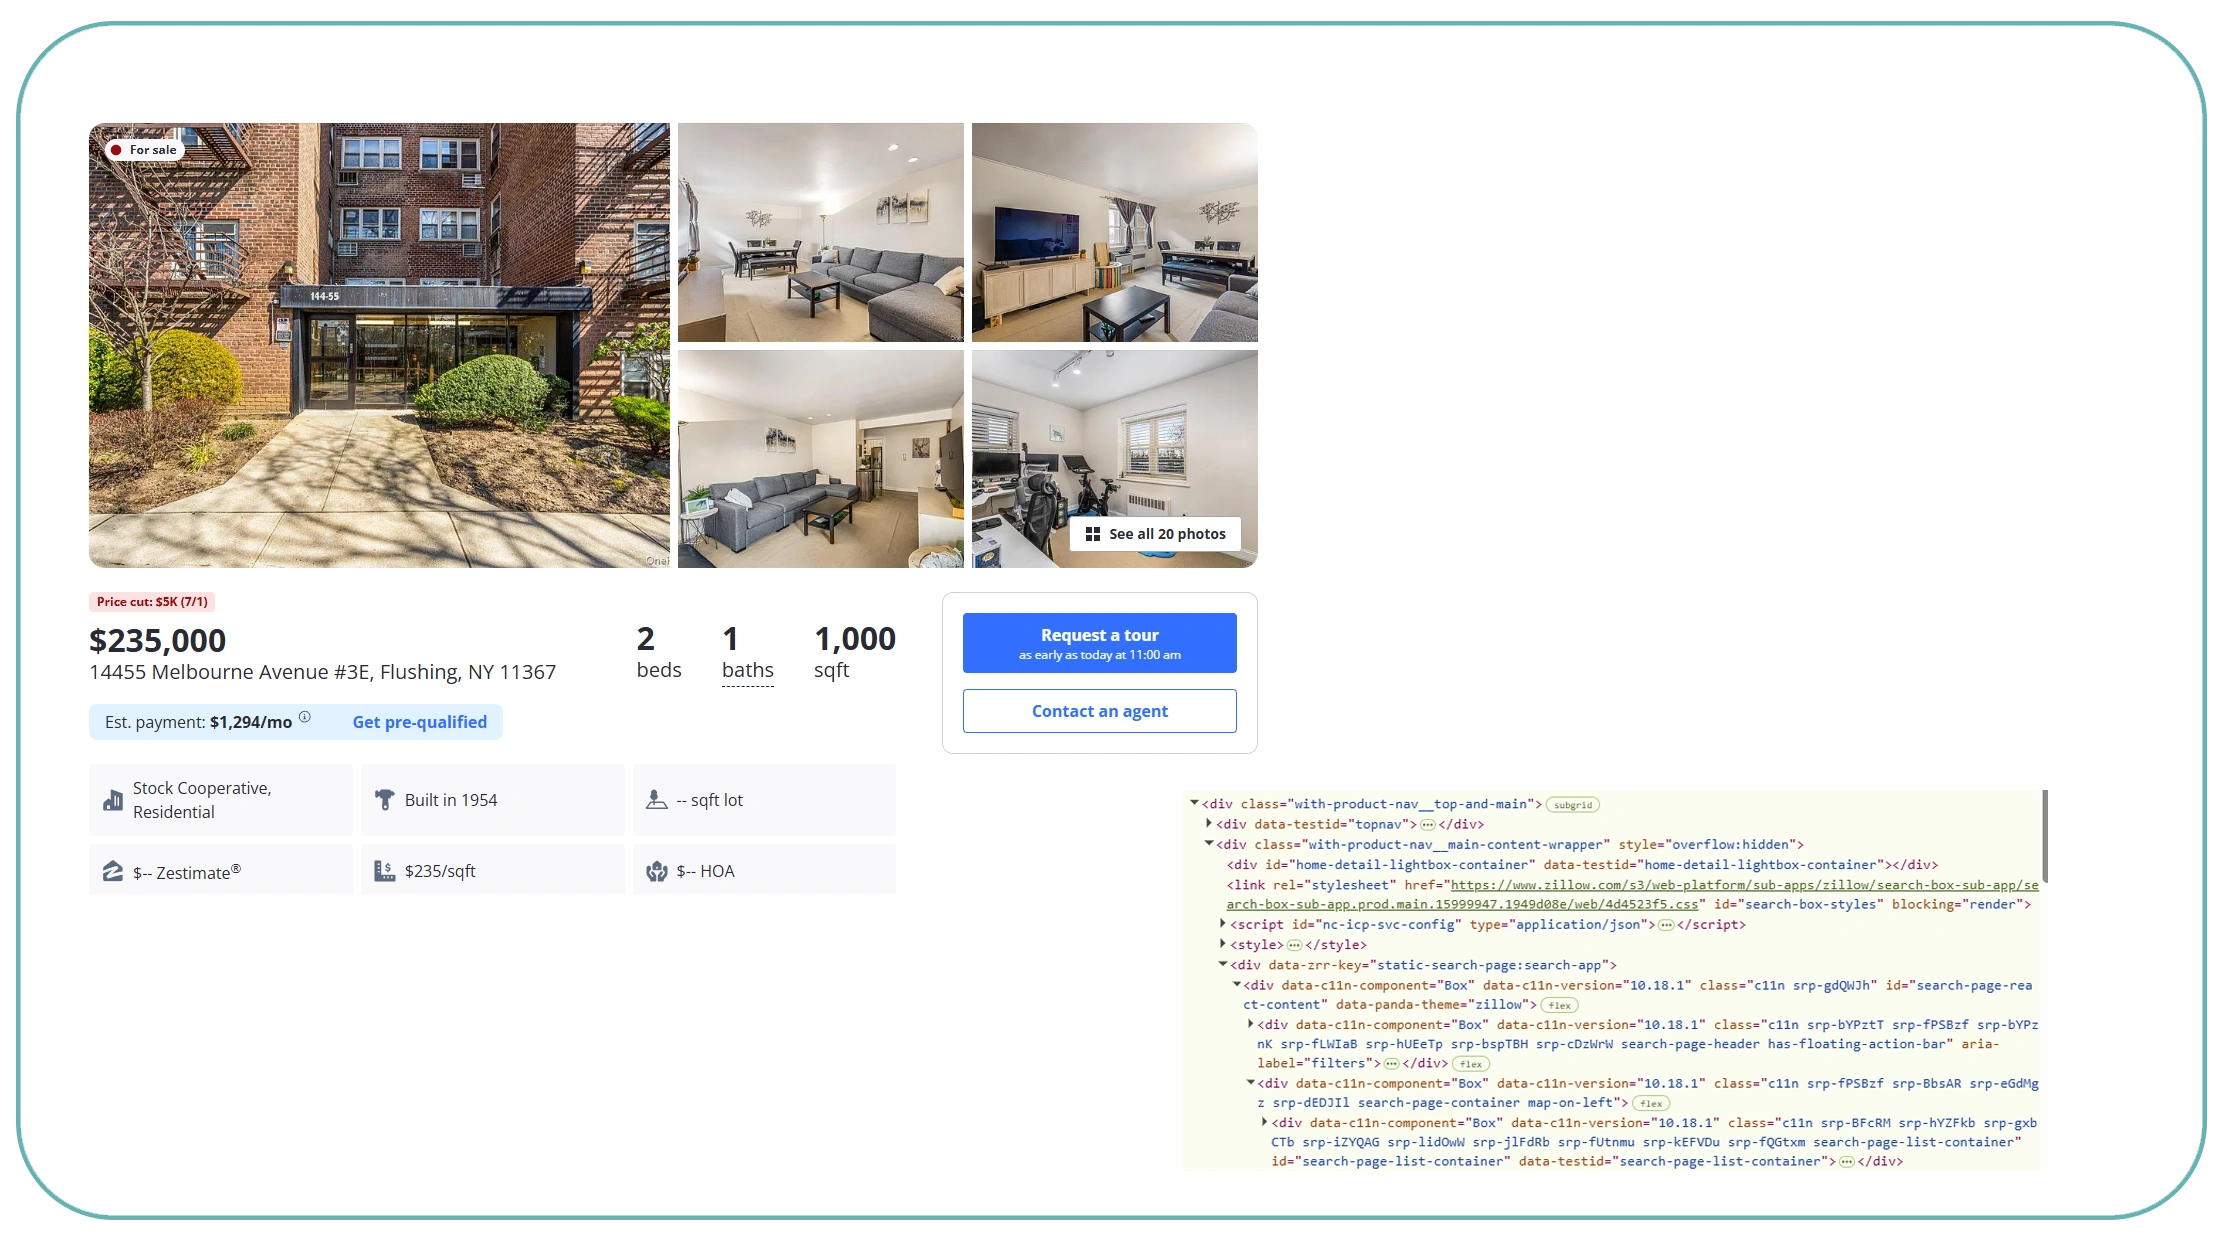This screenshot has height=1240, width=2223.
Task: Click the $-- Zestimate text
Action: point(187,872)
